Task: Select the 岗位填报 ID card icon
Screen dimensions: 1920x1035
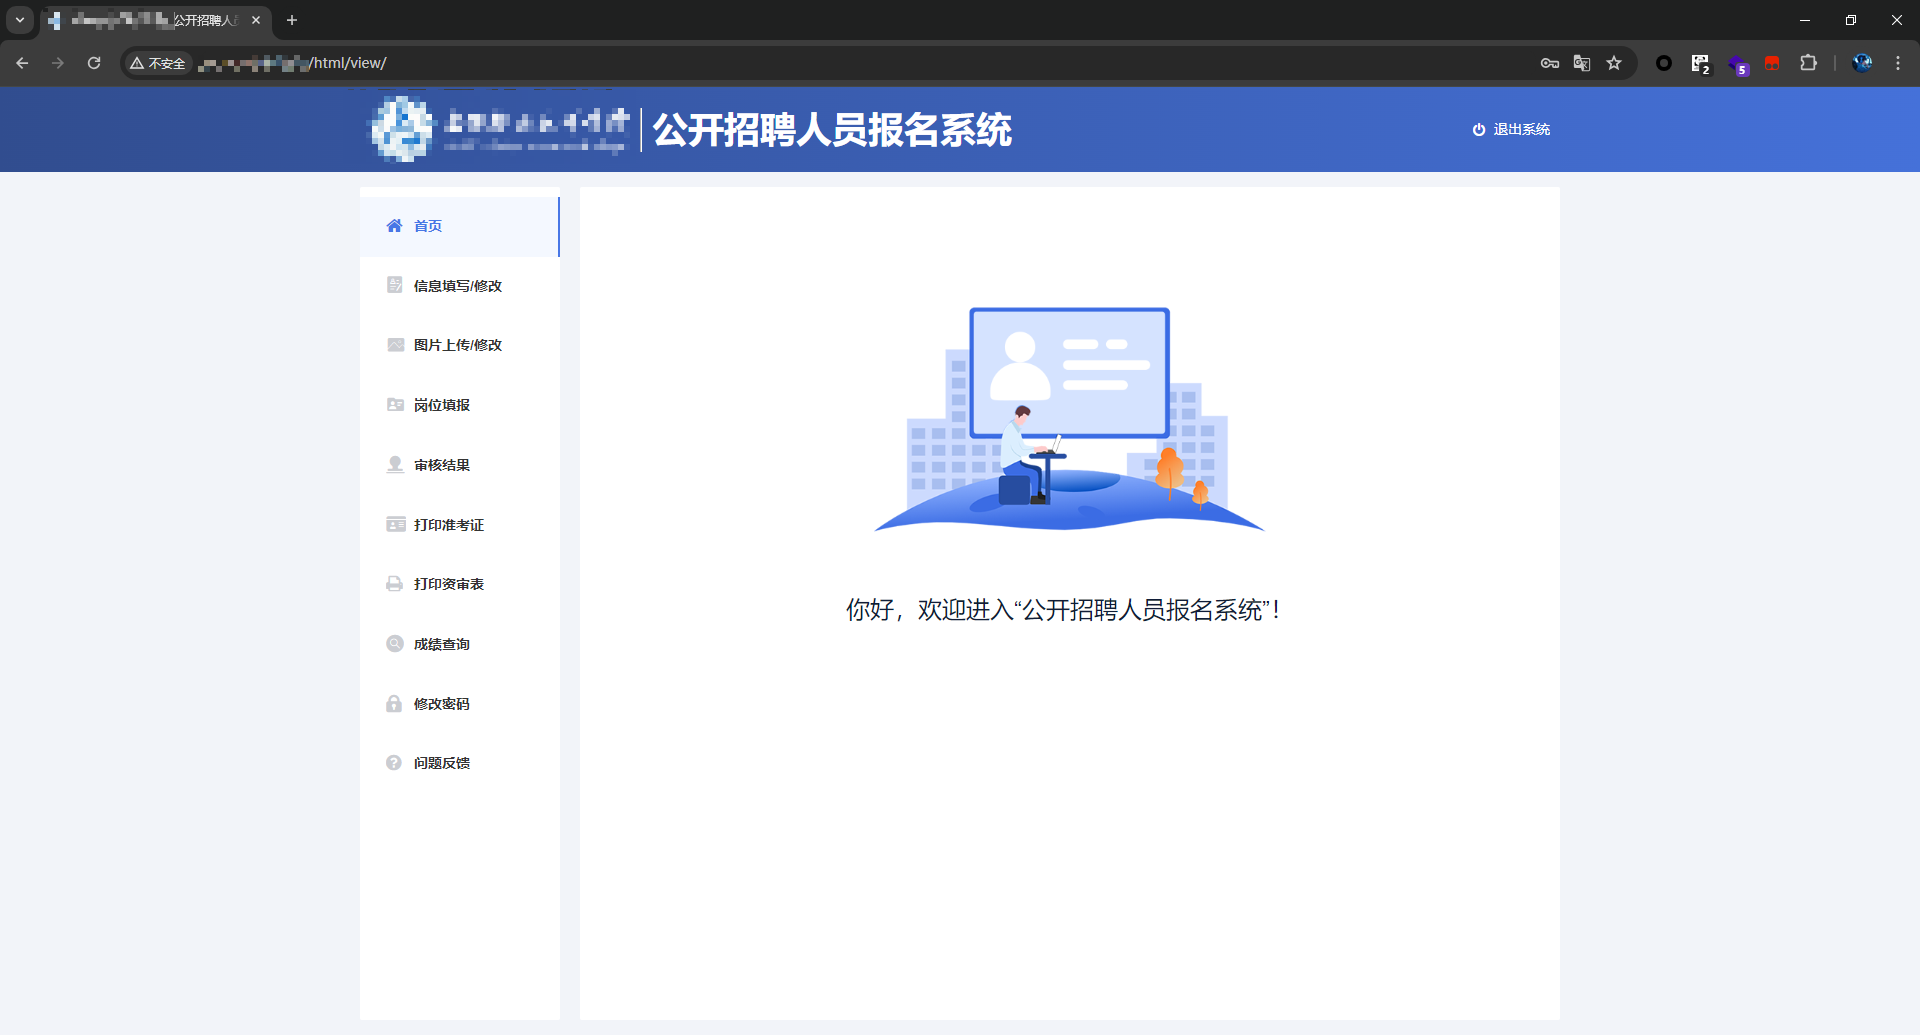Action: [395, 405]
